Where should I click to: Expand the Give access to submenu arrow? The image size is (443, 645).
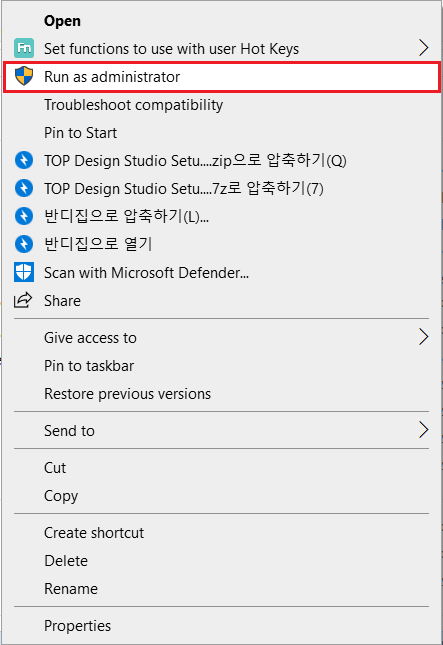point(424,337)
